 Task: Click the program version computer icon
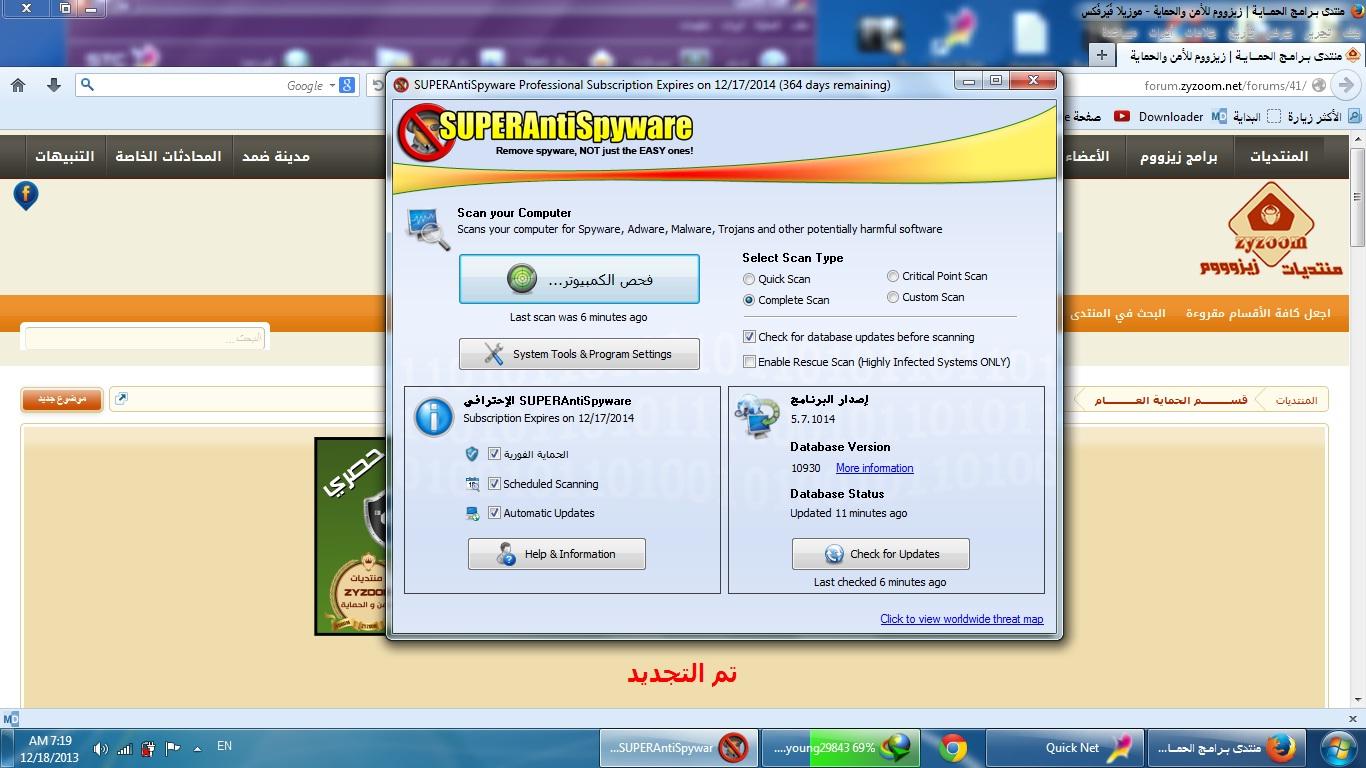point(756,417)
